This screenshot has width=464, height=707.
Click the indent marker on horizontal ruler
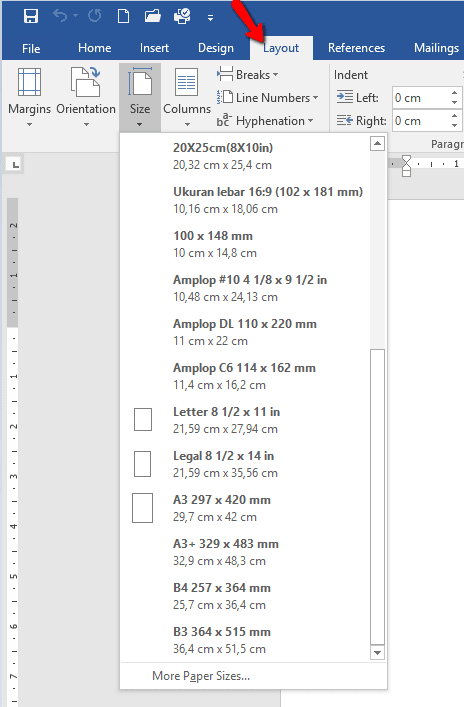[406, 165]
